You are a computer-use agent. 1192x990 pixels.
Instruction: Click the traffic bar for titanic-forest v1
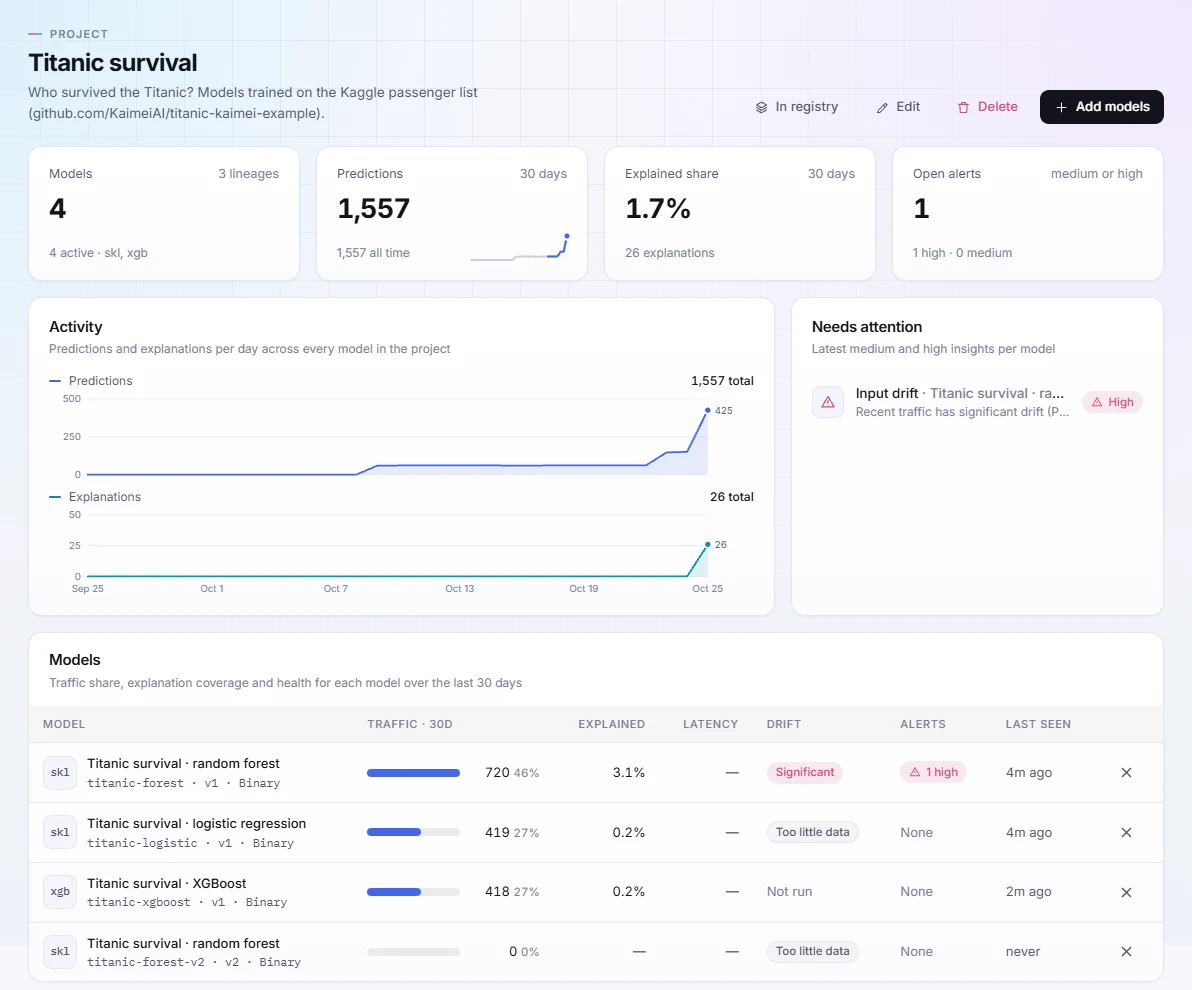[414, 773]
